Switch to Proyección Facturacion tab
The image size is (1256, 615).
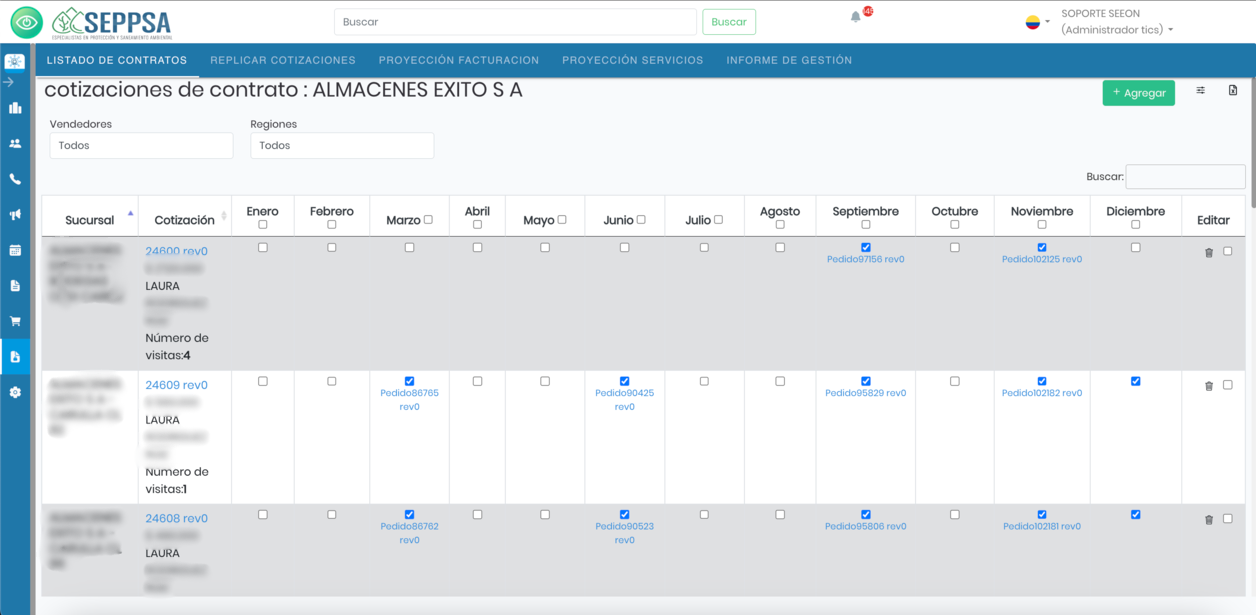click(x=459, y=60)
